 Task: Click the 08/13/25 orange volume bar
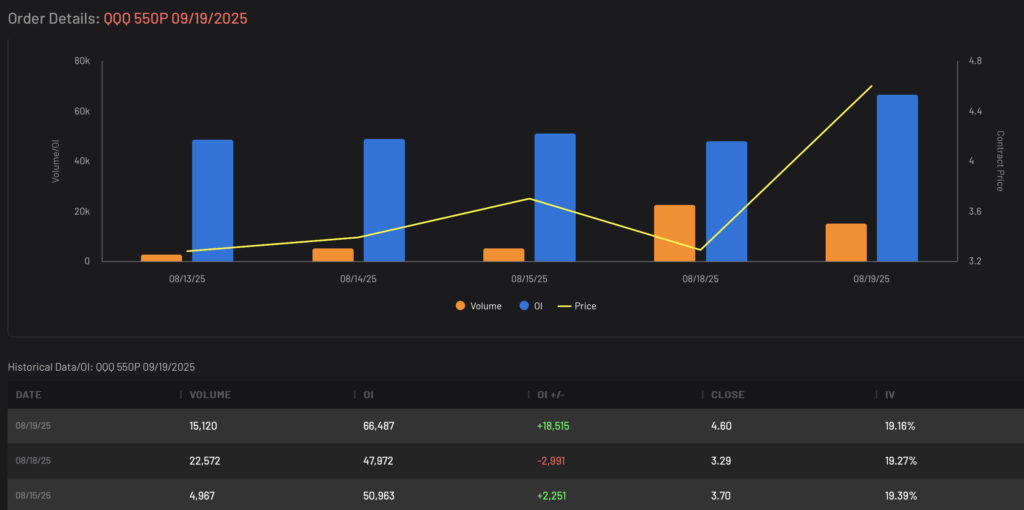[161, 258]
